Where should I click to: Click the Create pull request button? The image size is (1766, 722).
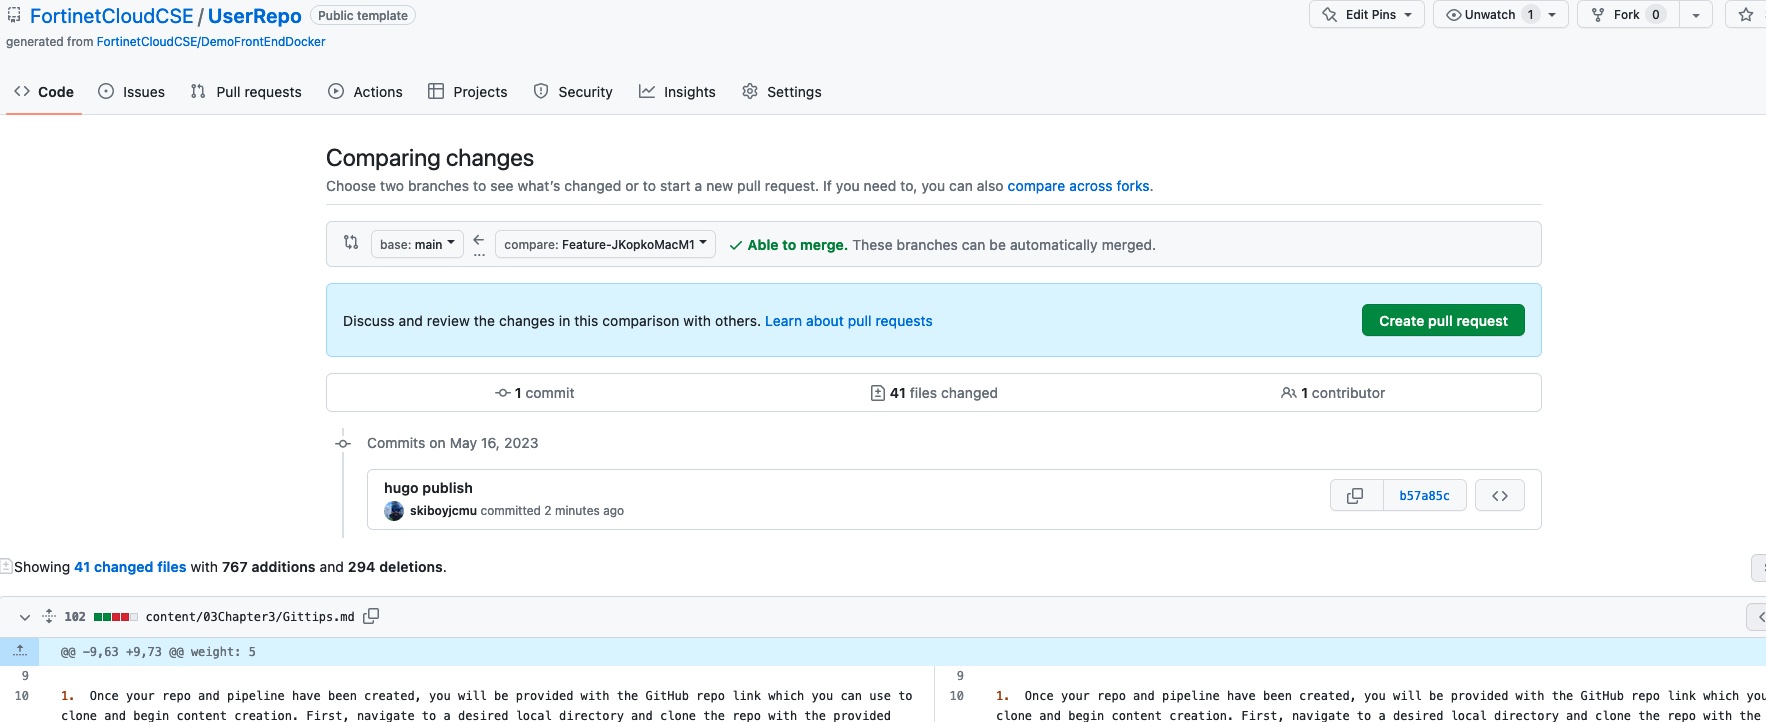click(1443, 320)
